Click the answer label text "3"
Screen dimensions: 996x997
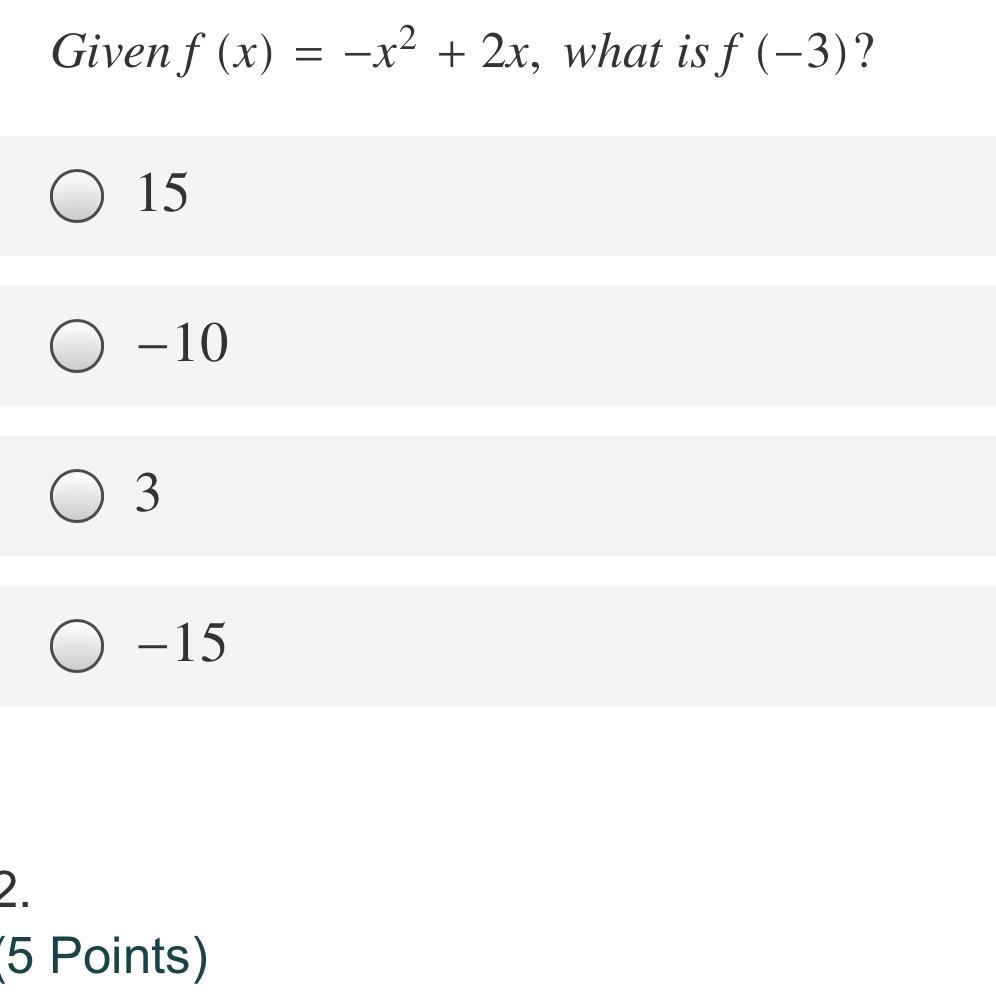click(148, 493)
